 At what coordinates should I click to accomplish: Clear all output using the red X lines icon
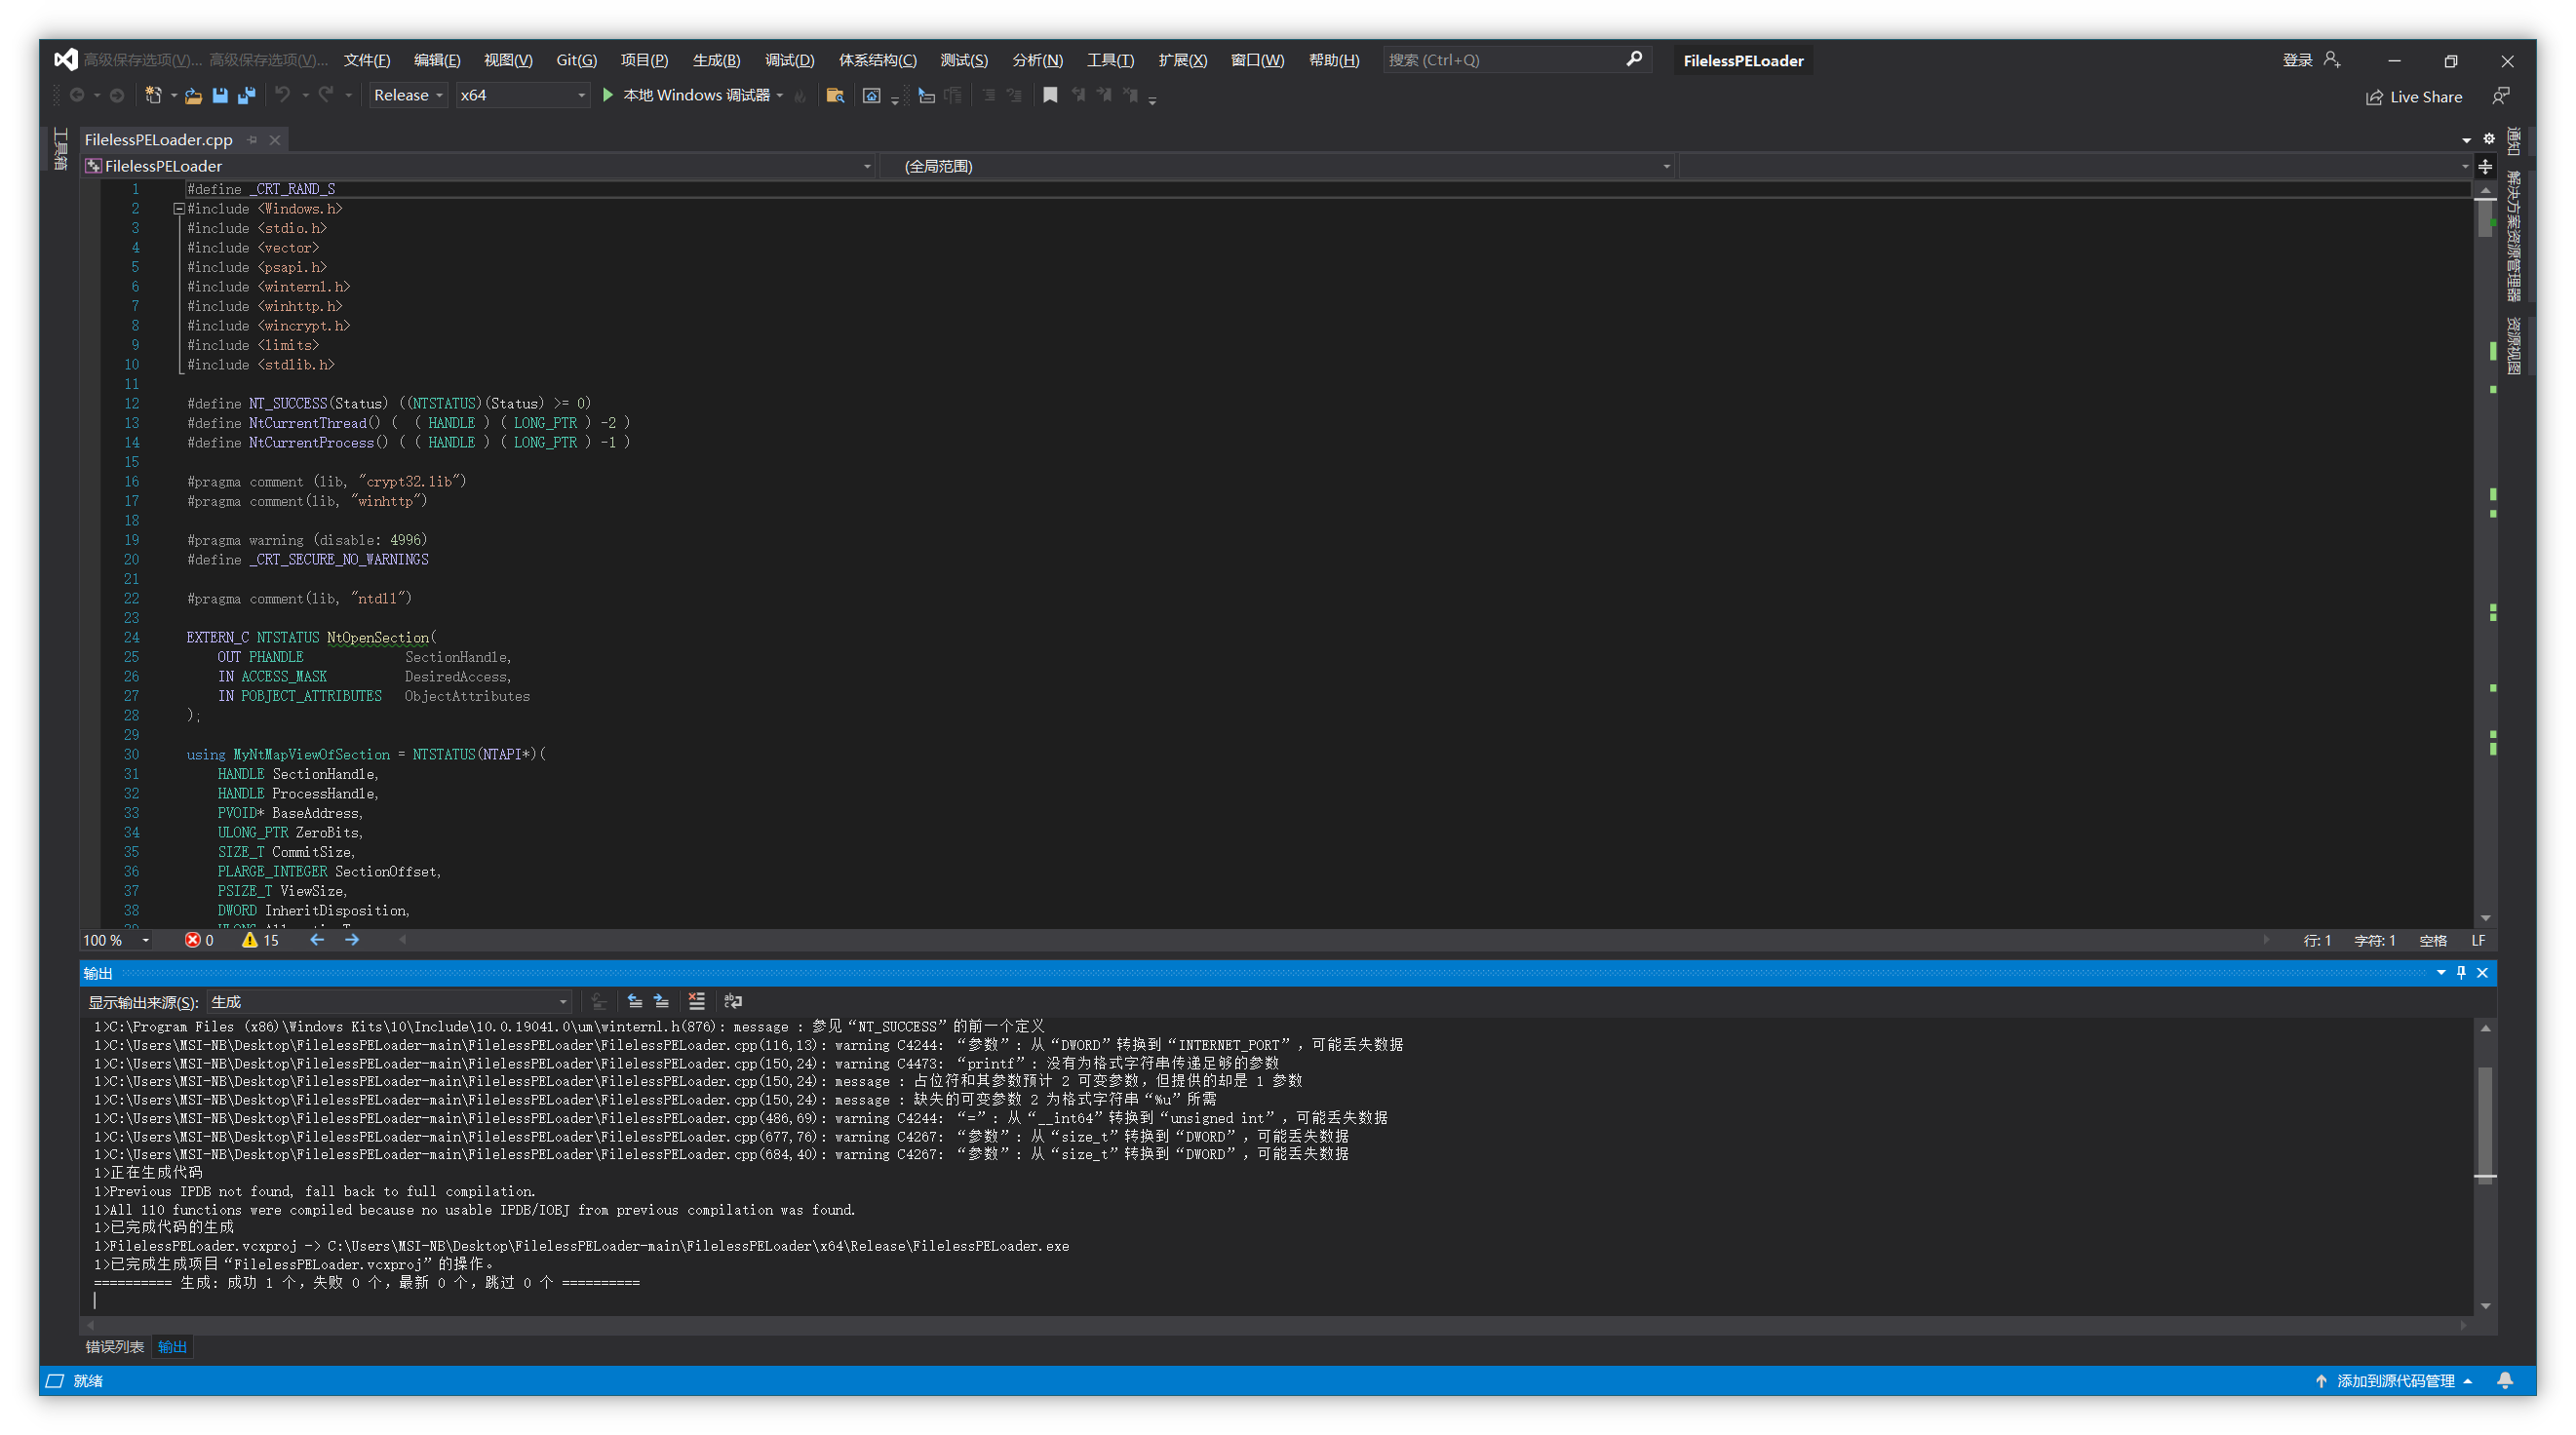697,1001
